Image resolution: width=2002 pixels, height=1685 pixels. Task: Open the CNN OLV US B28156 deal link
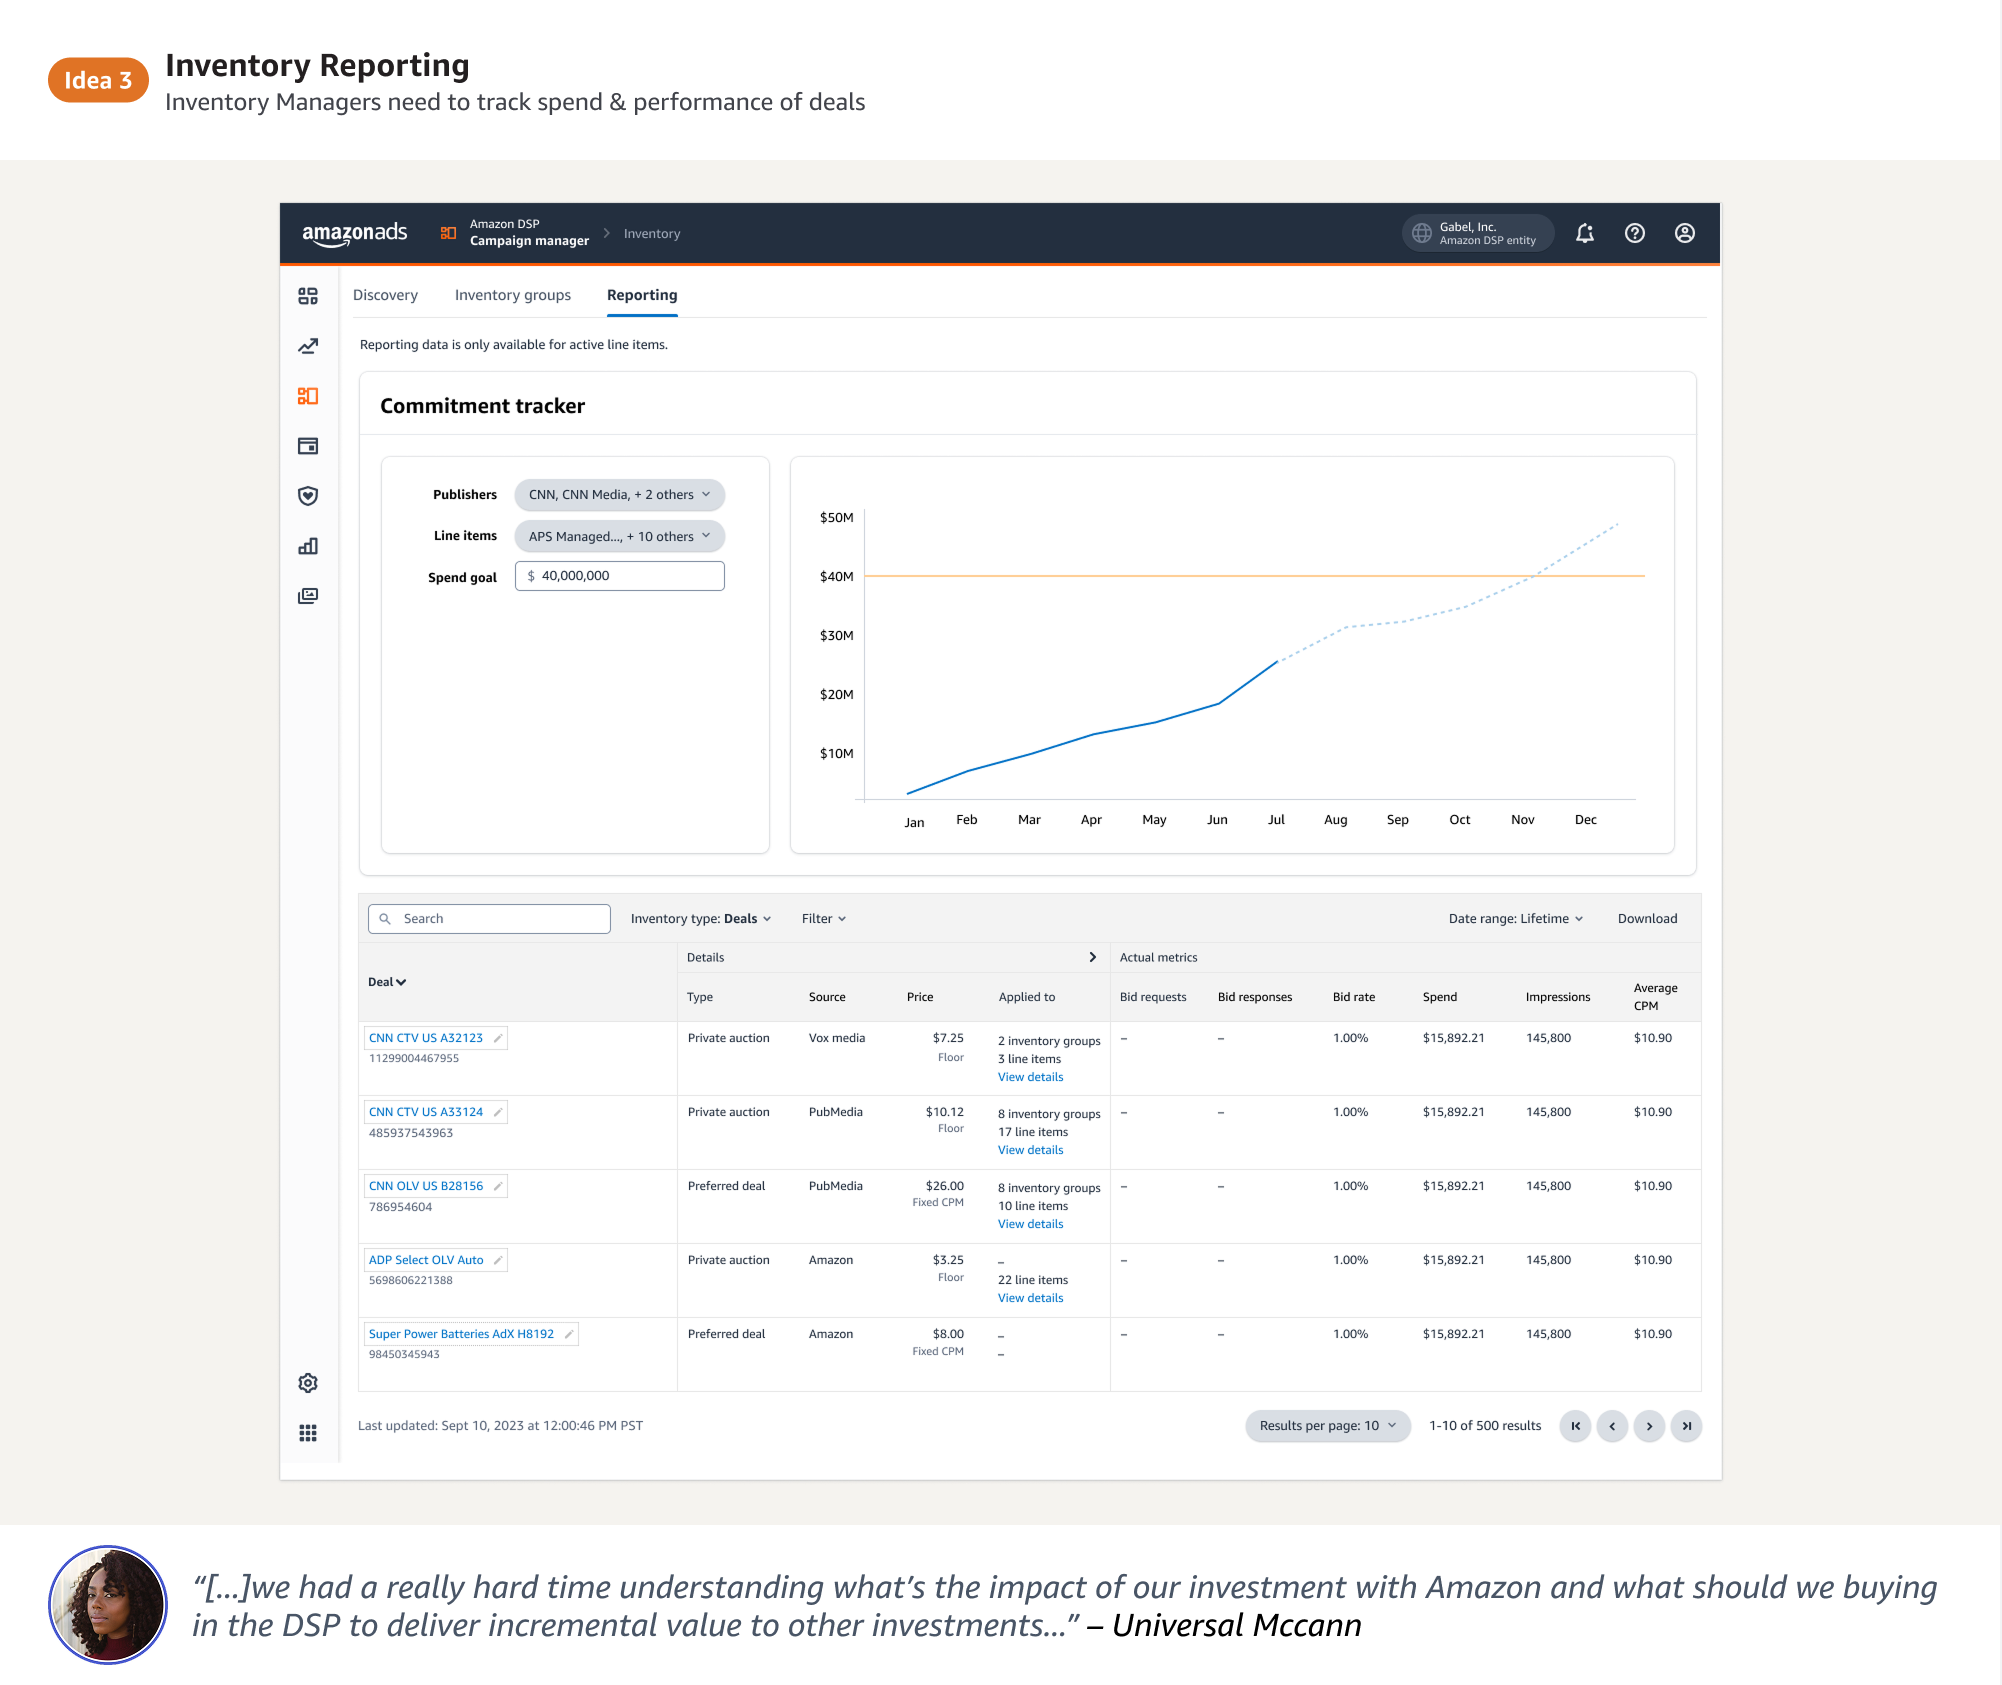point(426,1186)
